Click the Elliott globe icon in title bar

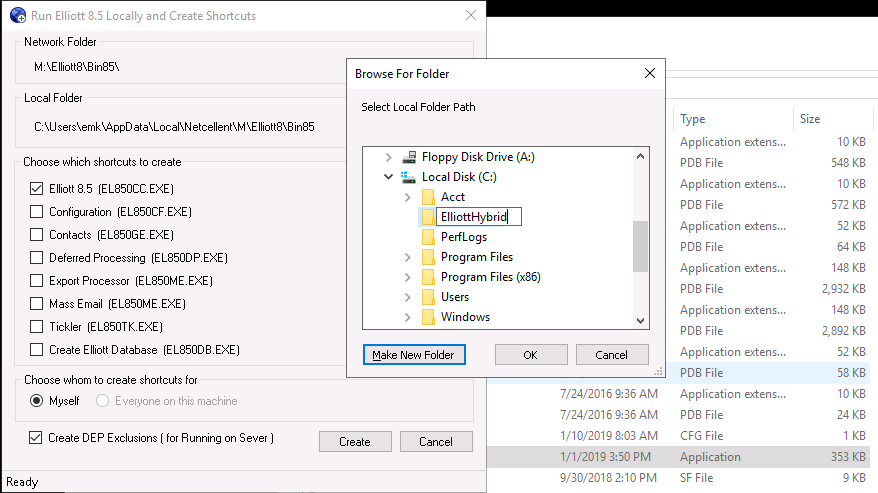[x=18, y=15]
